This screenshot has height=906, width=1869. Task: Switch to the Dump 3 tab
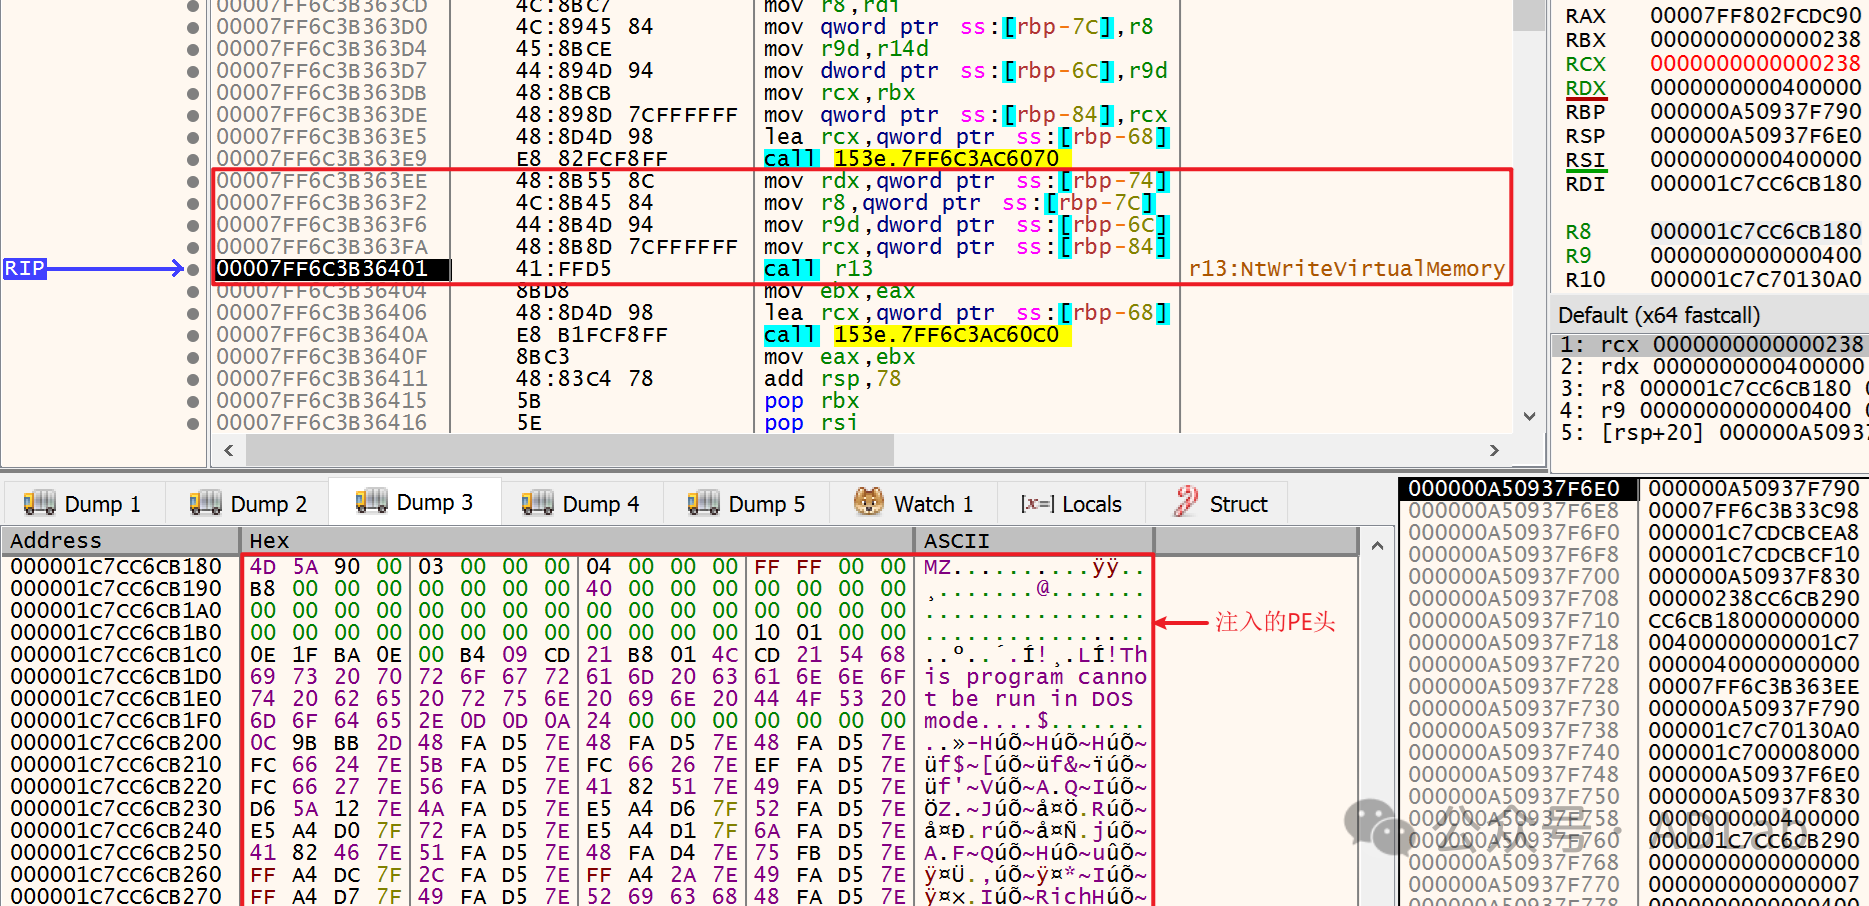[x=415, y=502]
